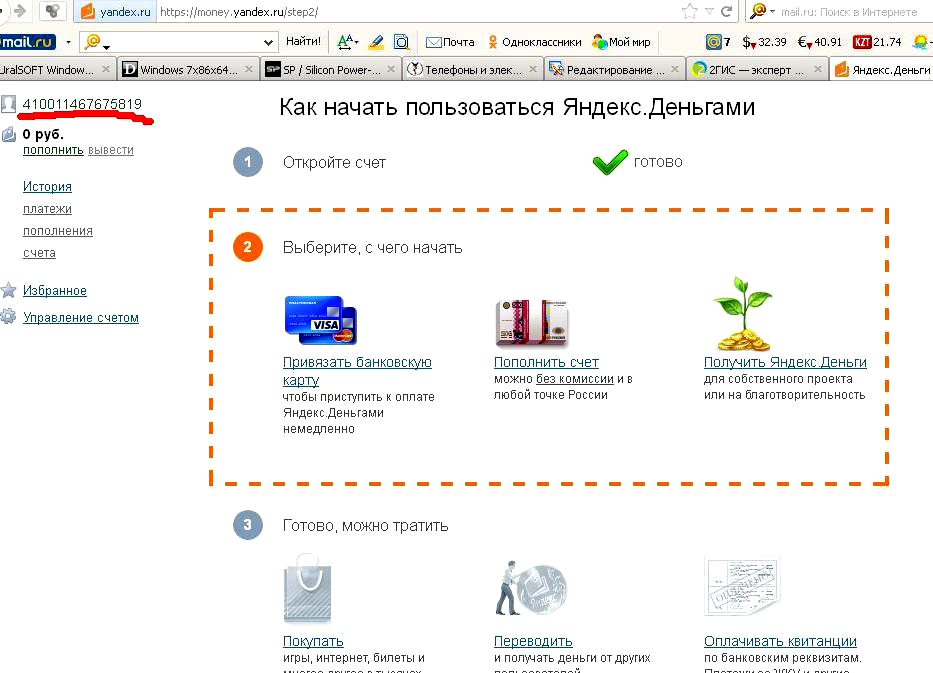Image resolution: width=933 pixels, height=673 pixels.
Task: Open Одноклассники from the toolbar
Action: (x=534, y=42)
